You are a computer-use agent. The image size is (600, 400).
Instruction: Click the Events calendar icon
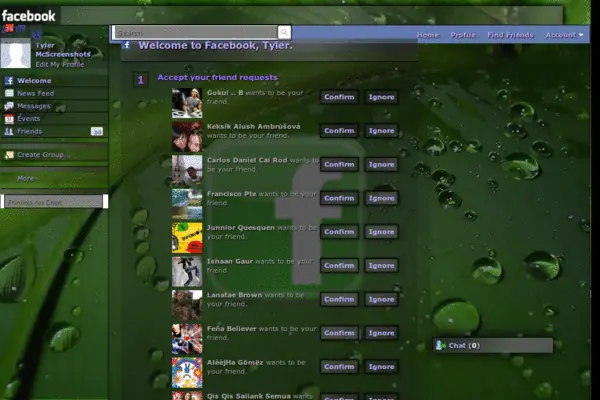click(9, 119)
